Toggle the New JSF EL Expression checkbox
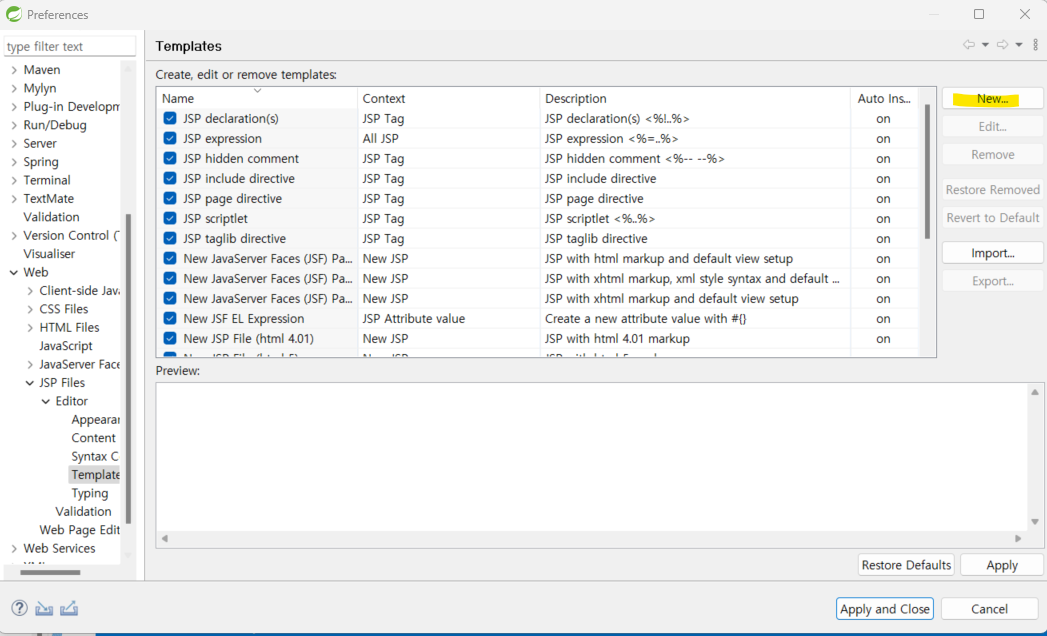 click(x=170, y=319)
